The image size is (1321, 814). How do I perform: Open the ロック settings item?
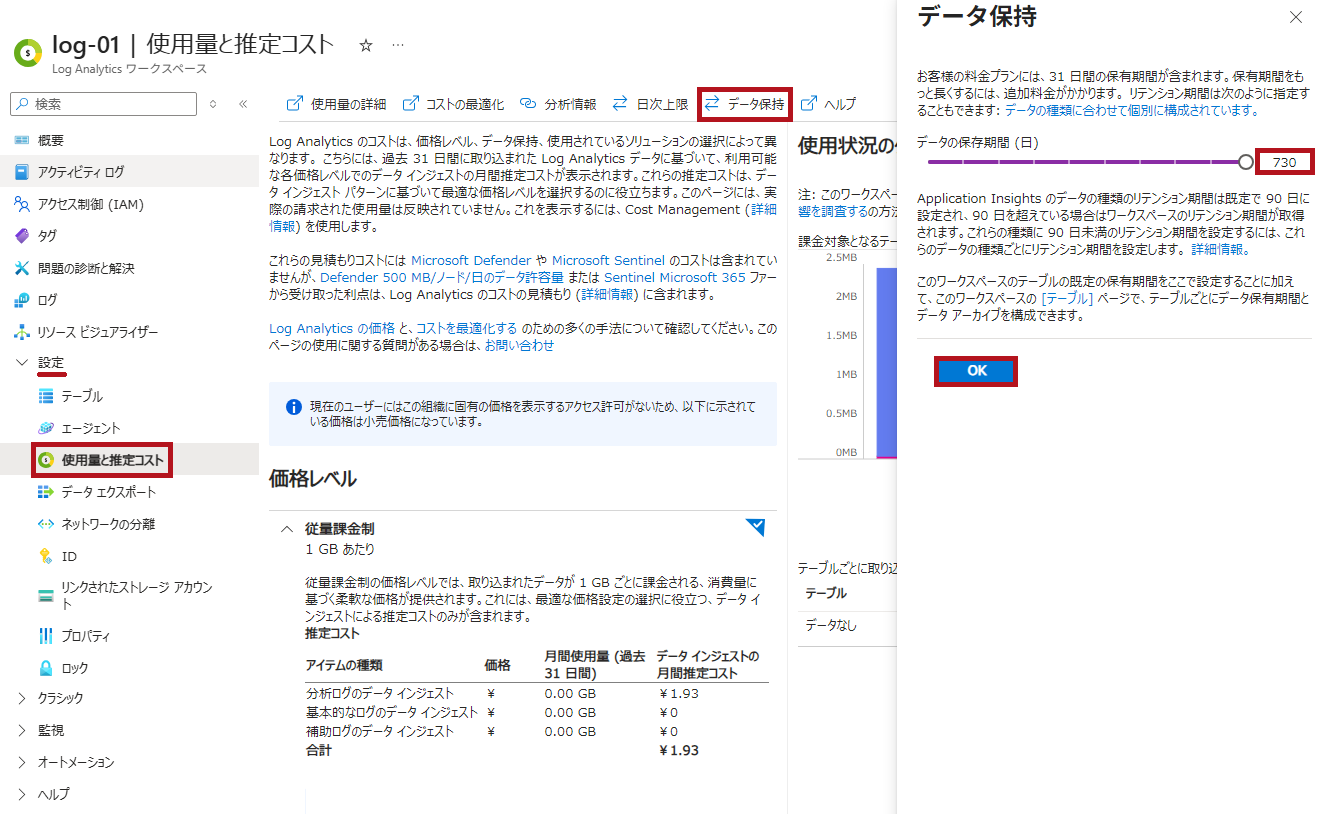75,668
